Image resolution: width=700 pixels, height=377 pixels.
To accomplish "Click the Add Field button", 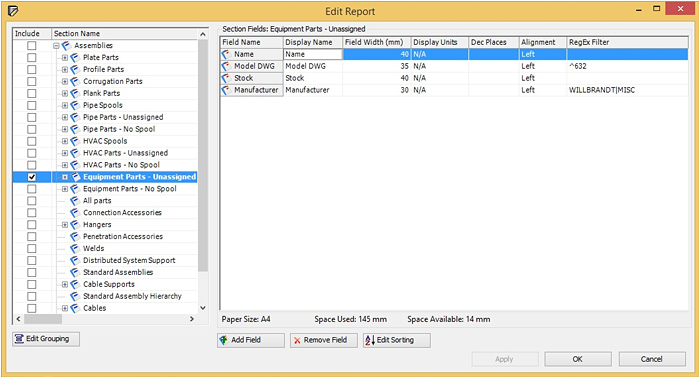I will click(251, 340).
